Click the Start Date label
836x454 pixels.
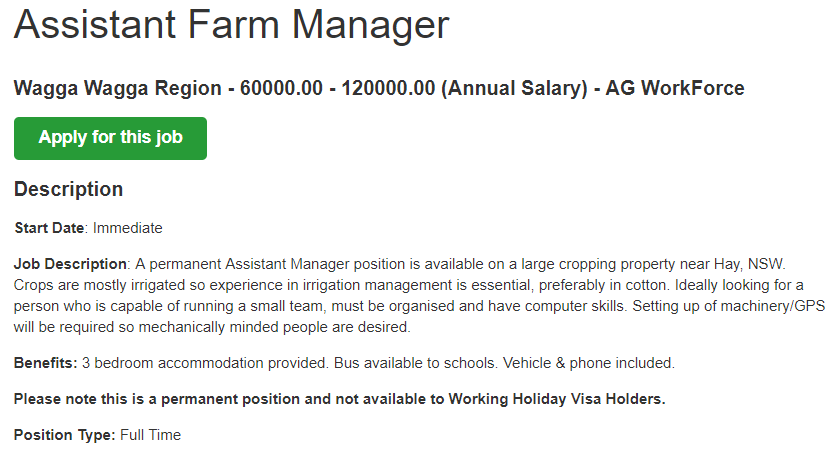tap(49, 228)
